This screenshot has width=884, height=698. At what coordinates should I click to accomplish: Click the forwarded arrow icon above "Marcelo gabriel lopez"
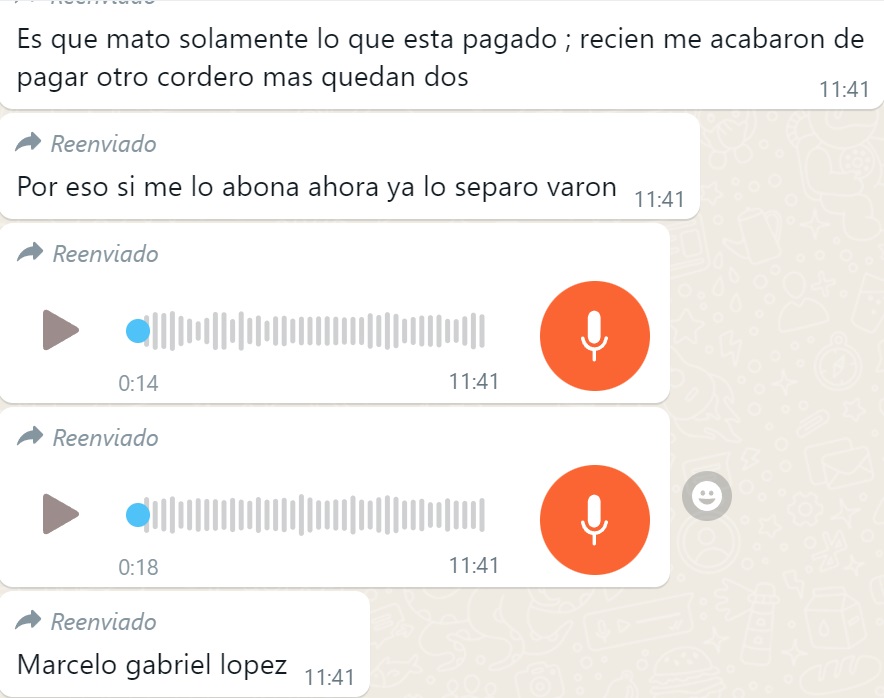(x=28, y=620)
